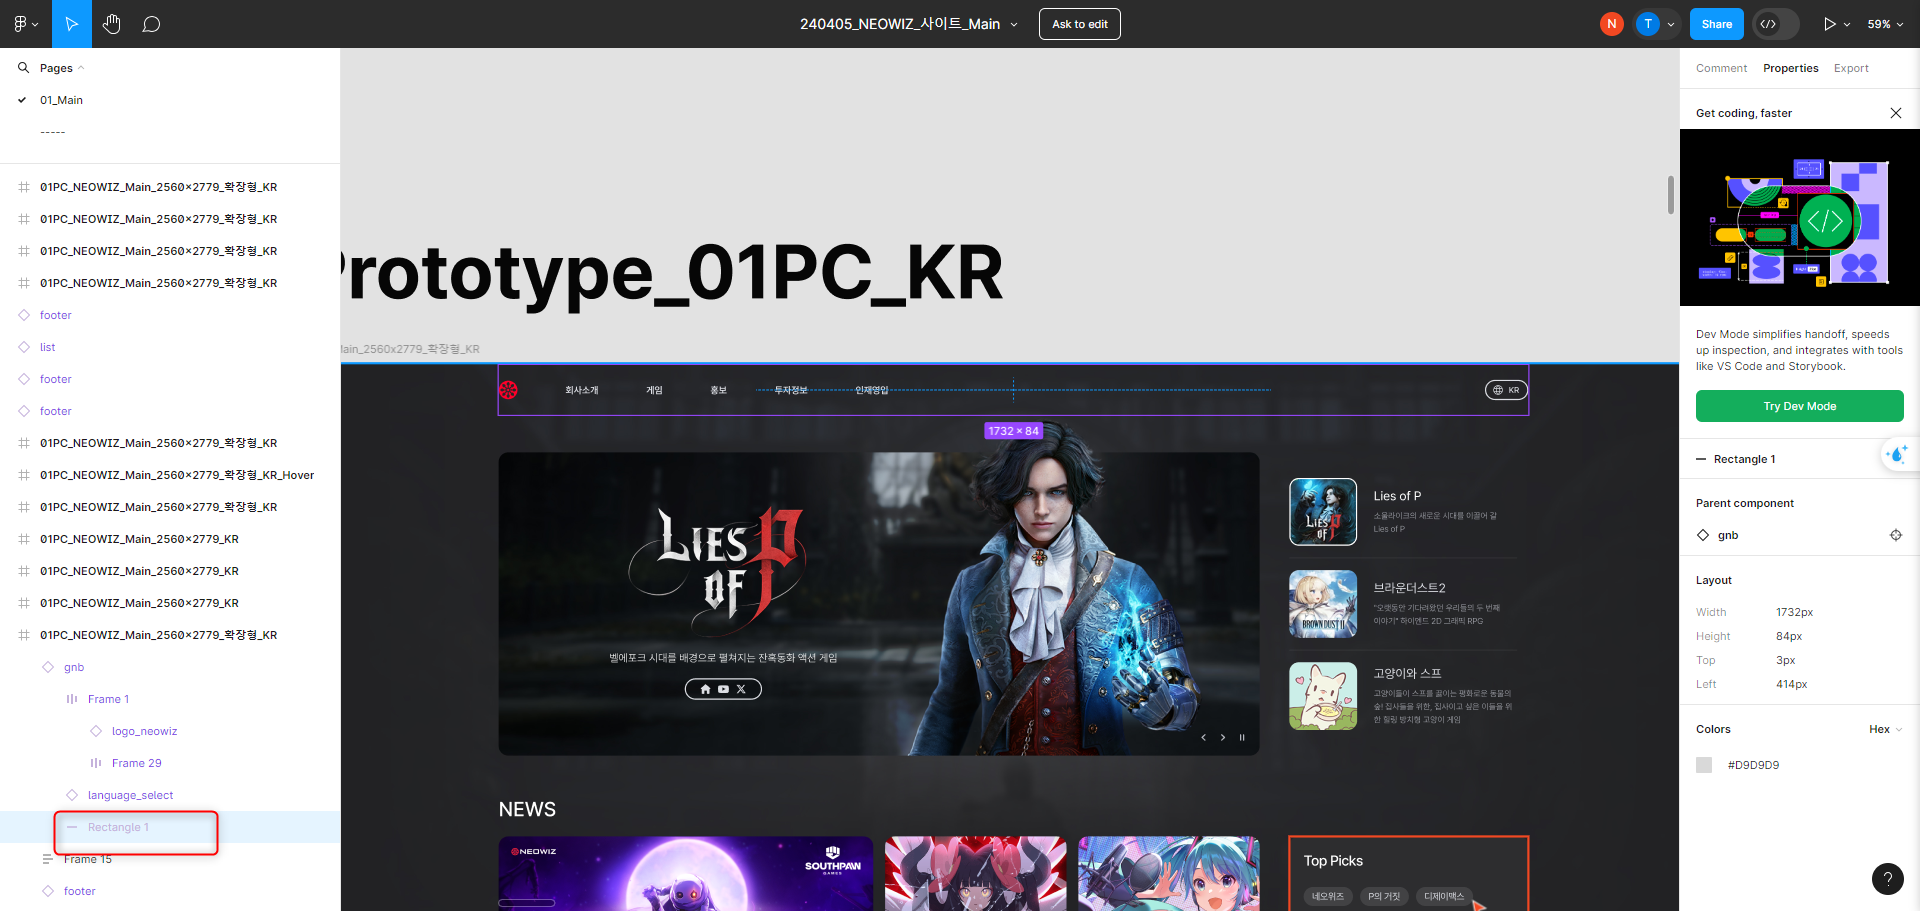Click the P의 거짓 chip under Top Picks
This screenshot has width=1920, height=911.
pyautogui.click(x=1384, y=896)
